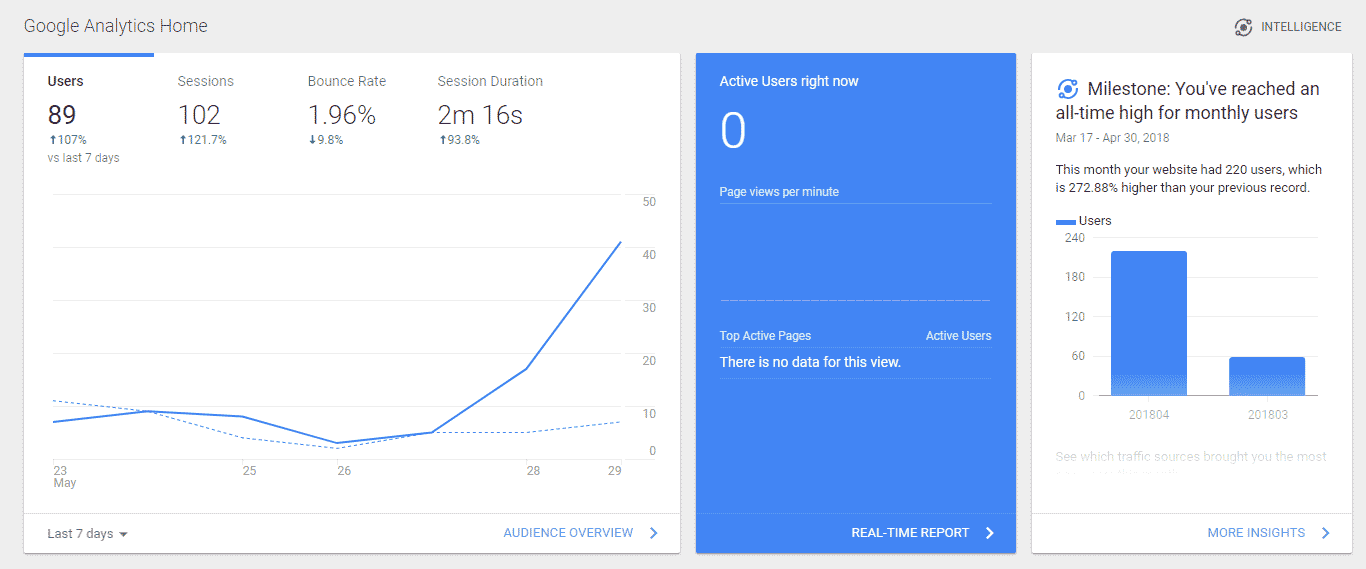Click the 201803 bar in the chart
The height and width of the screenshot is (569, 1366).
(1267, 376)
